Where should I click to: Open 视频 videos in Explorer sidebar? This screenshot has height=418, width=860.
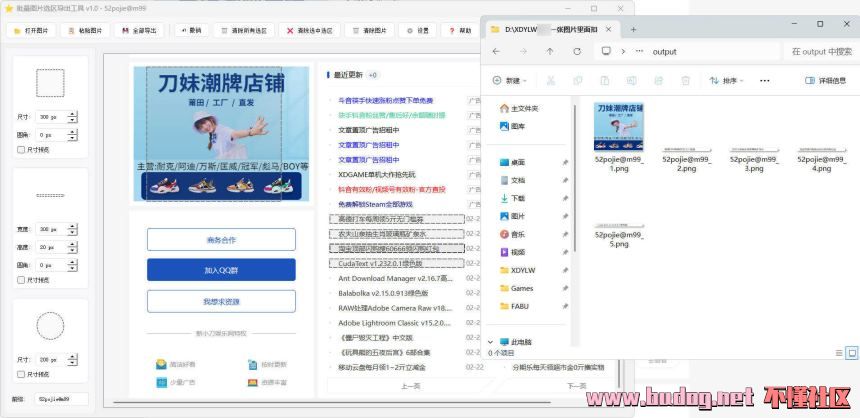click(513, 252)
